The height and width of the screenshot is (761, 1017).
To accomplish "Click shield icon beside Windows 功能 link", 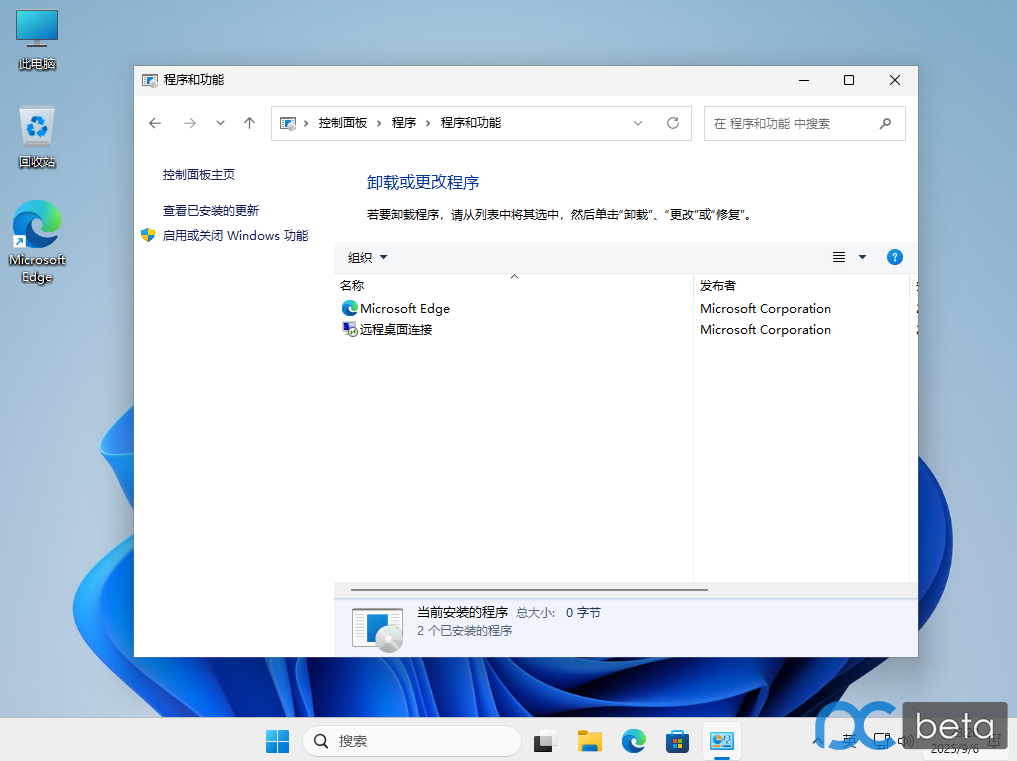I will (148, 235).
